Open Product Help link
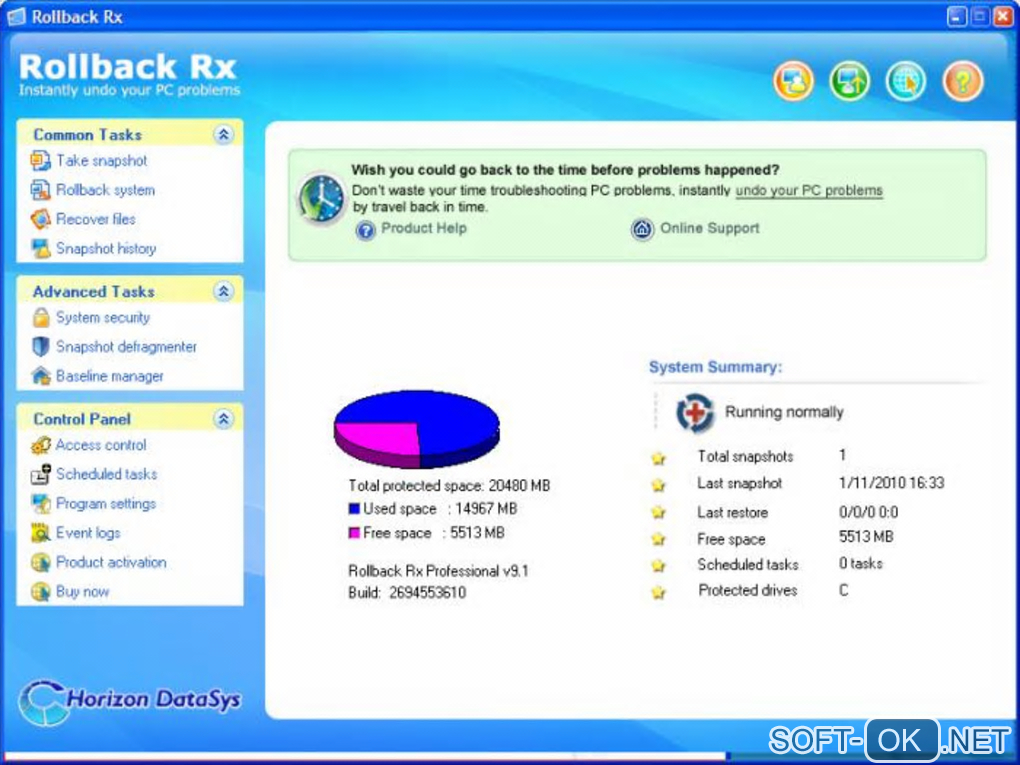The height and width of the screenshot is (765, 1020). point(423,228)
